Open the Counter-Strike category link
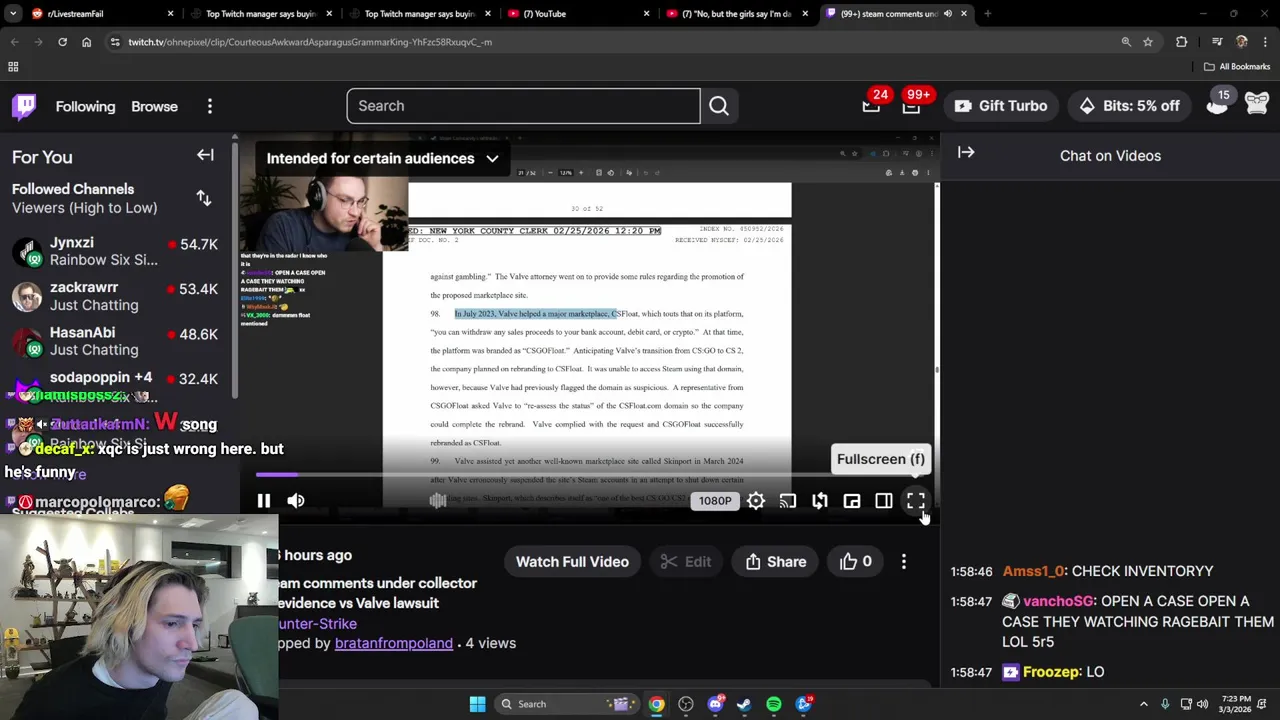Viewport: 1280px width, 720px height. coord(318,623)
